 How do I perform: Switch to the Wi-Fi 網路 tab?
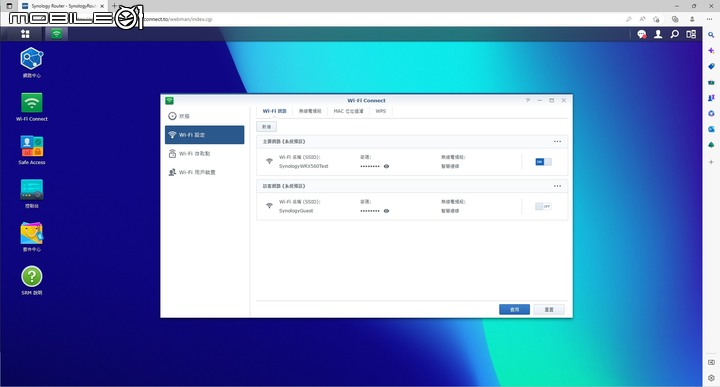coord(274,111)
